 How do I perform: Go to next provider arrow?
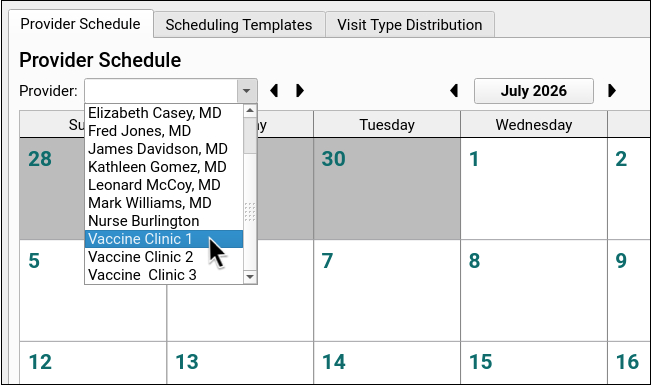coord(300,91)
